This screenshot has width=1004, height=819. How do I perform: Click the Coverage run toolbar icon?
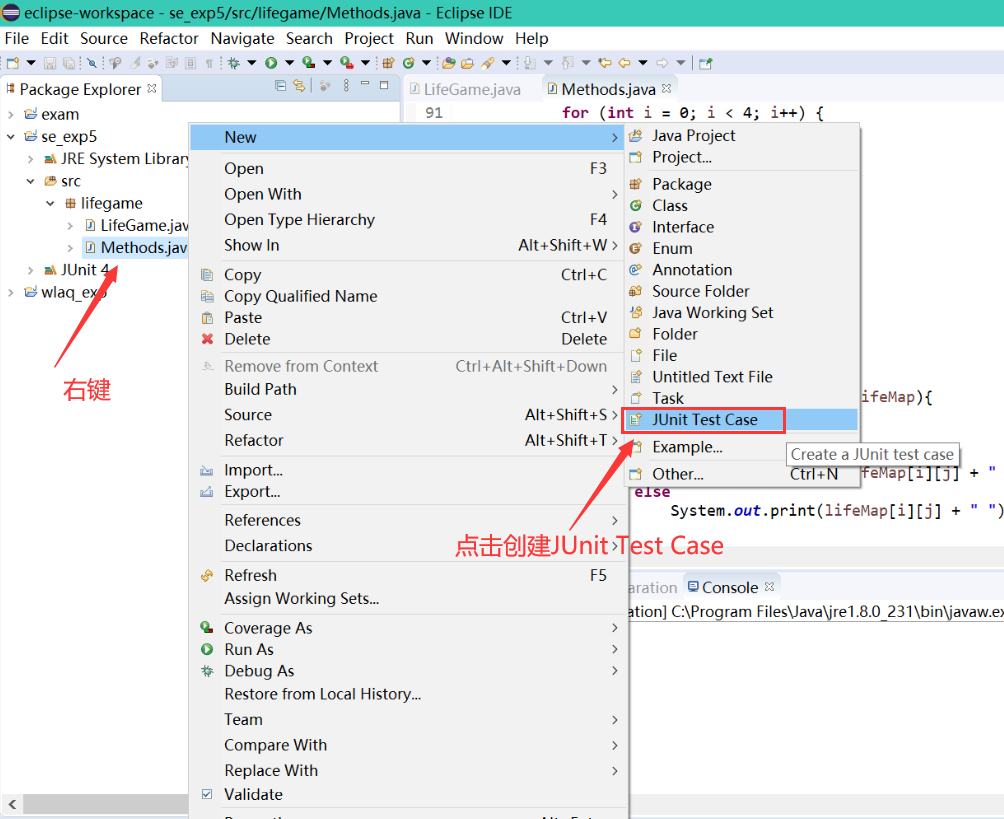click(x=309, y=63)
